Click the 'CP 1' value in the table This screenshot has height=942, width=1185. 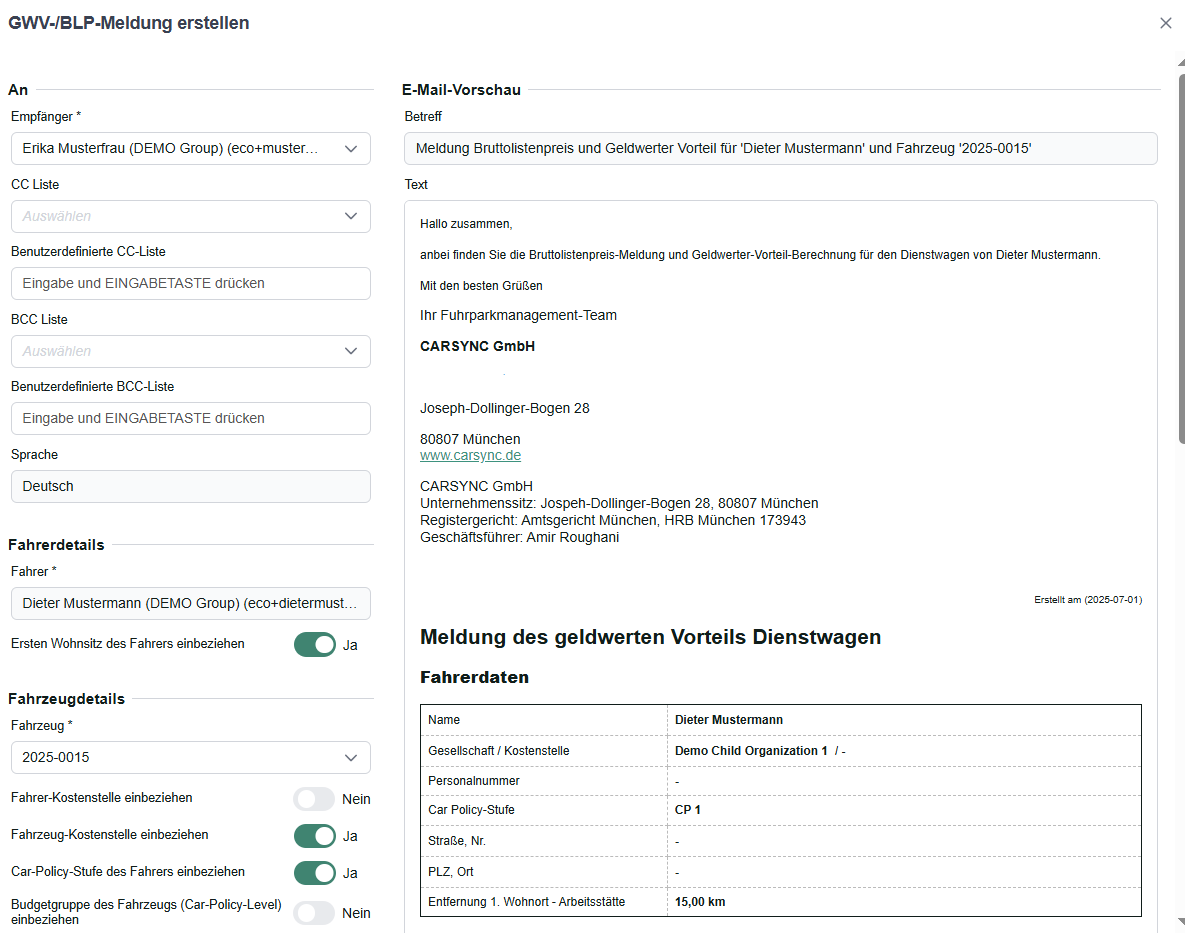coord(688,810)
